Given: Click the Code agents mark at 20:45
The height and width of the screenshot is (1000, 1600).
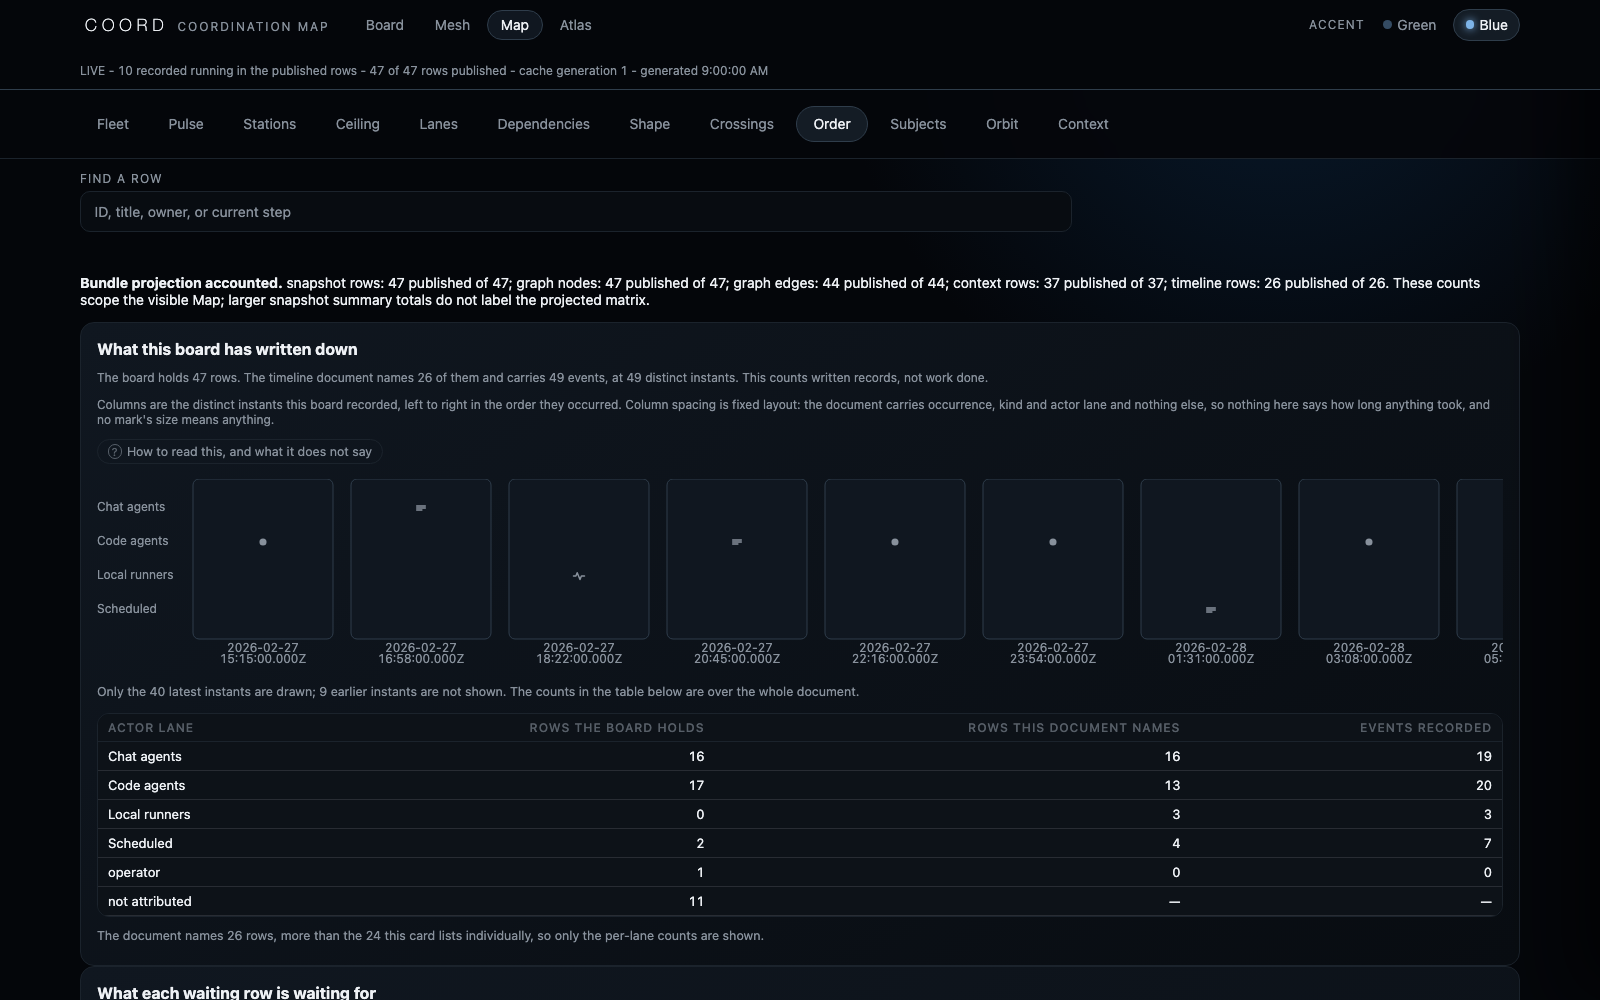Looking at the screenshot, I should [x=737, y=542].
